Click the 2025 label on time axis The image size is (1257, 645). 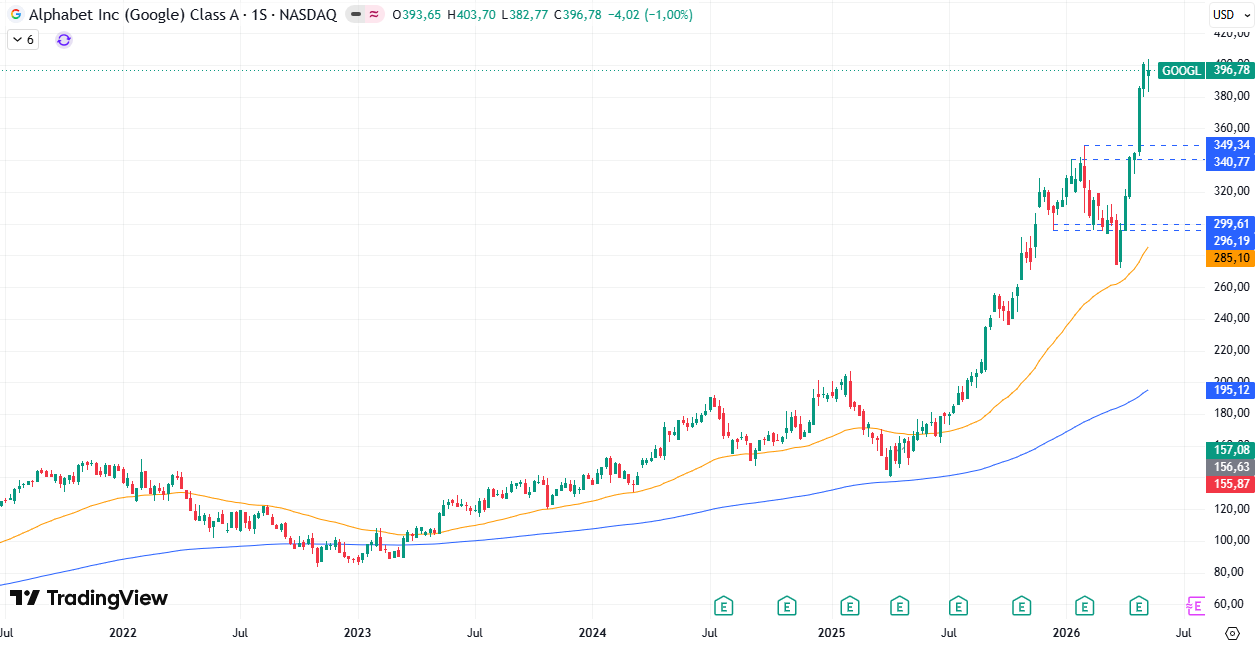click(832, 633)
